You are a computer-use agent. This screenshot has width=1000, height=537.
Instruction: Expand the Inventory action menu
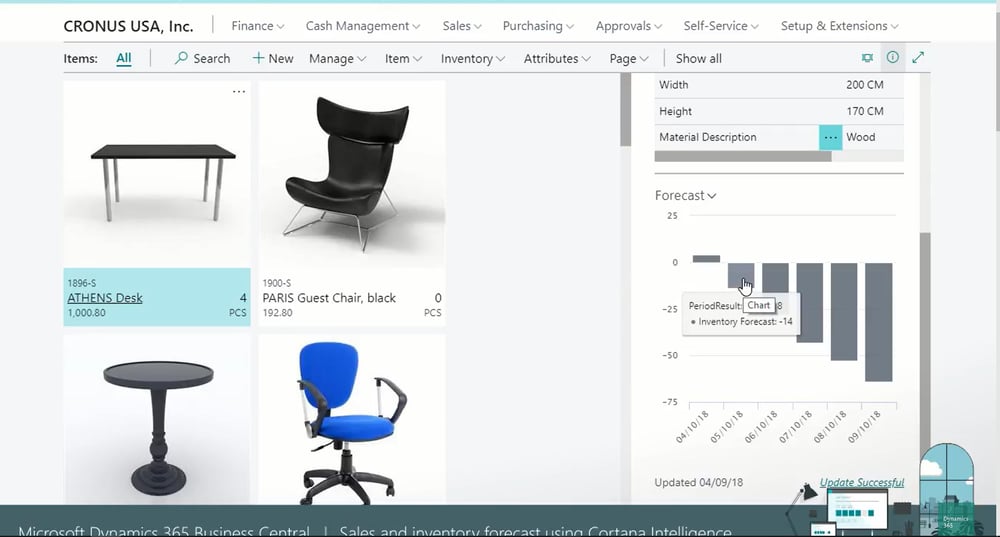pyautogui.click(x=473, y=59)
